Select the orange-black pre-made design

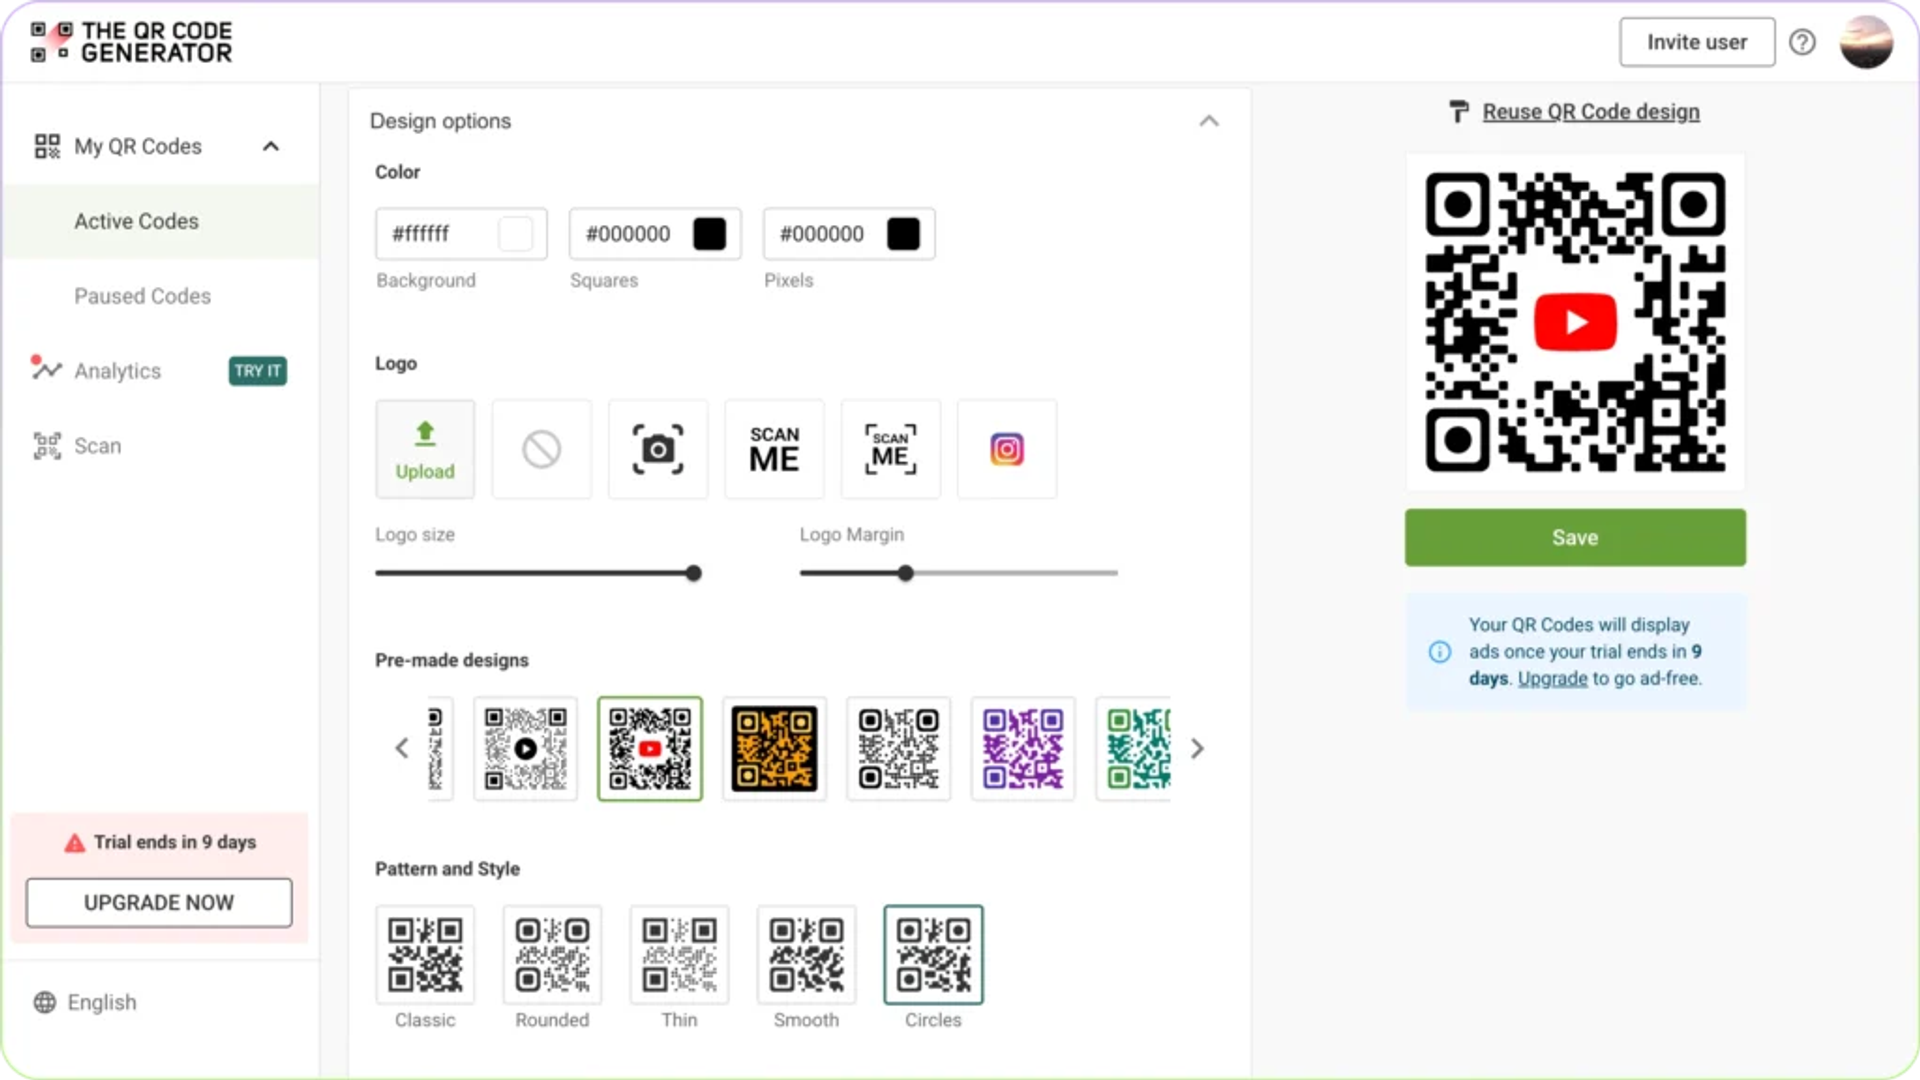coord(774,748)
